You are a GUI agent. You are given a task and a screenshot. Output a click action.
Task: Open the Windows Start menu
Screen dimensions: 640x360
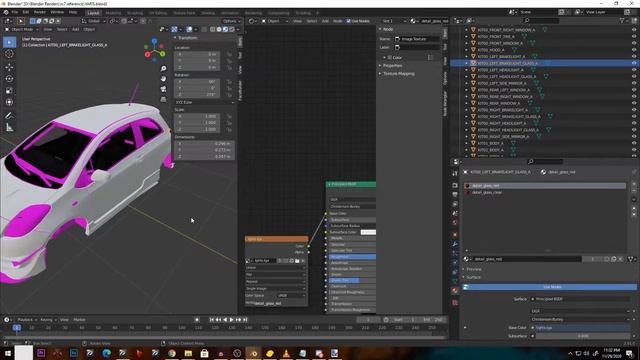[x=7, y=353]
